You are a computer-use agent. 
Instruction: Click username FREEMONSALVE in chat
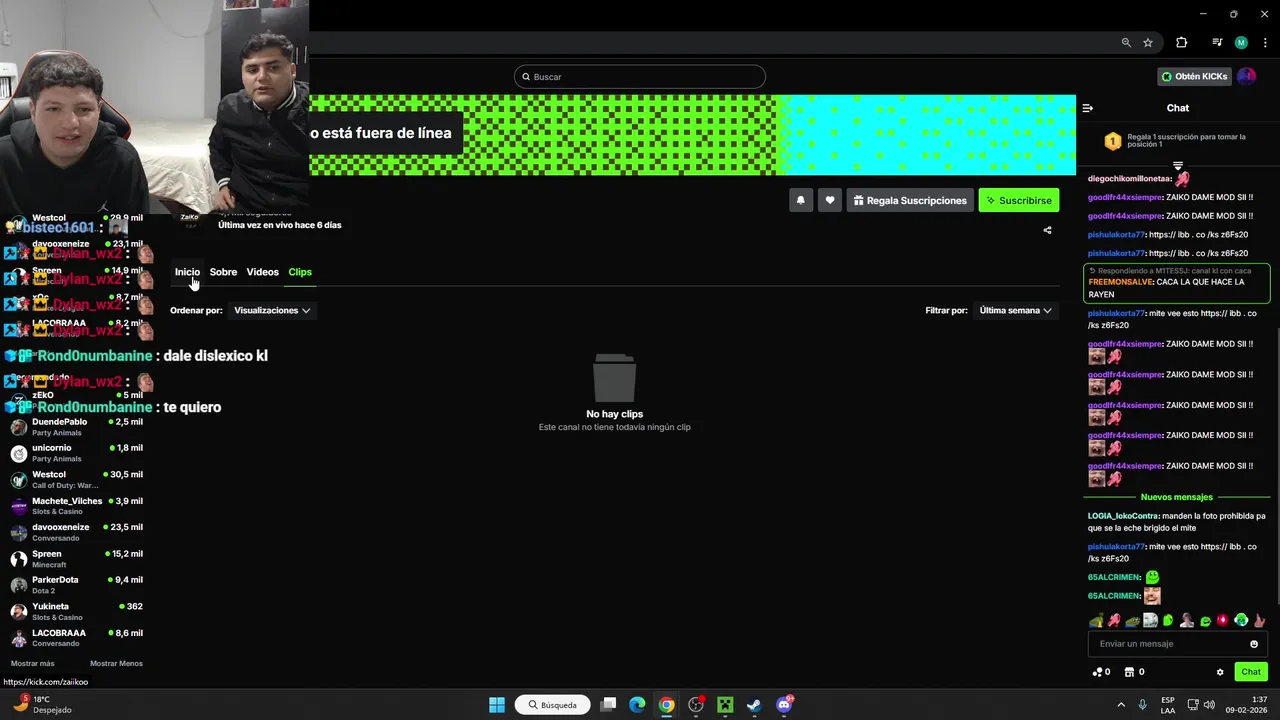(x=1120, y=282)
